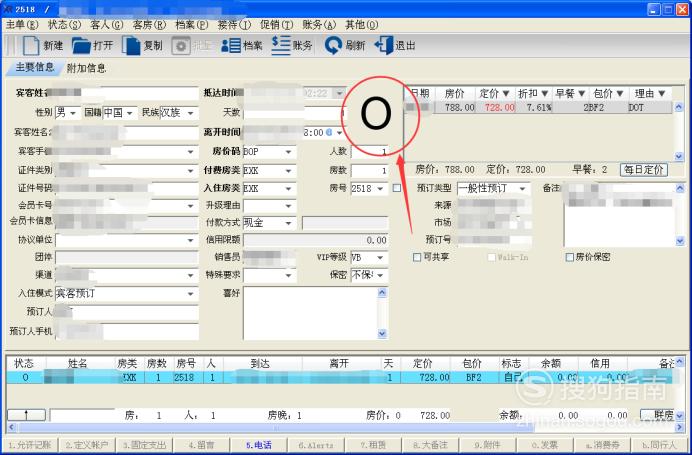
Task: Enable the 可共享 checkbox
Action: click(418, 257)
